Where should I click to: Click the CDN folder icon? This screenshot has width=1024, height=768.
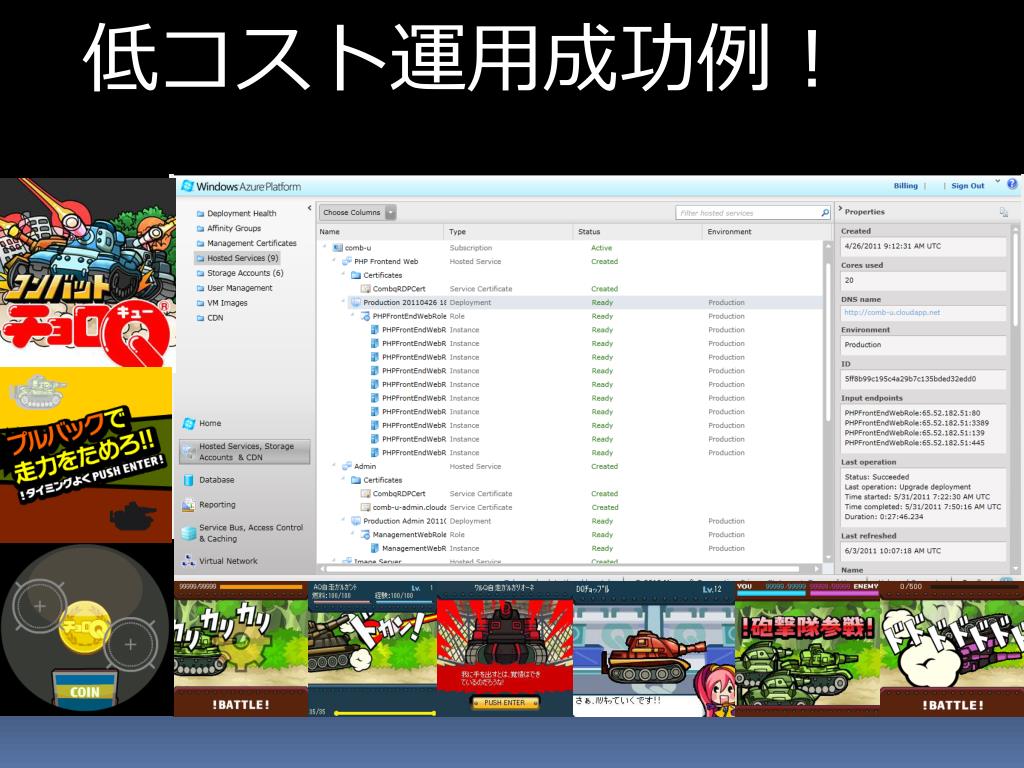tap(200, 318)
